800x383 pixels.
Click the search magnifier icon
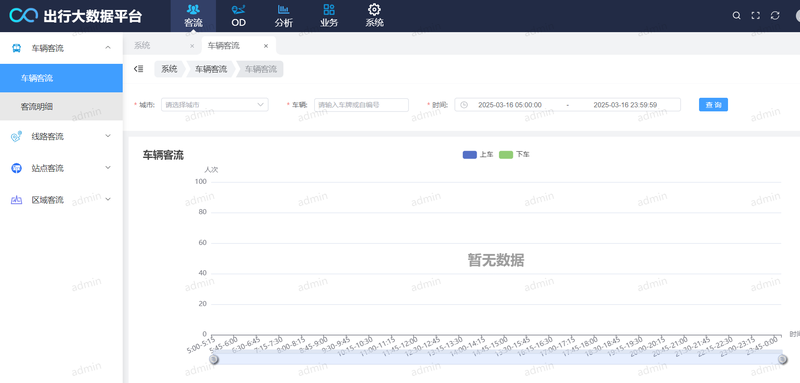coord(736,16)
